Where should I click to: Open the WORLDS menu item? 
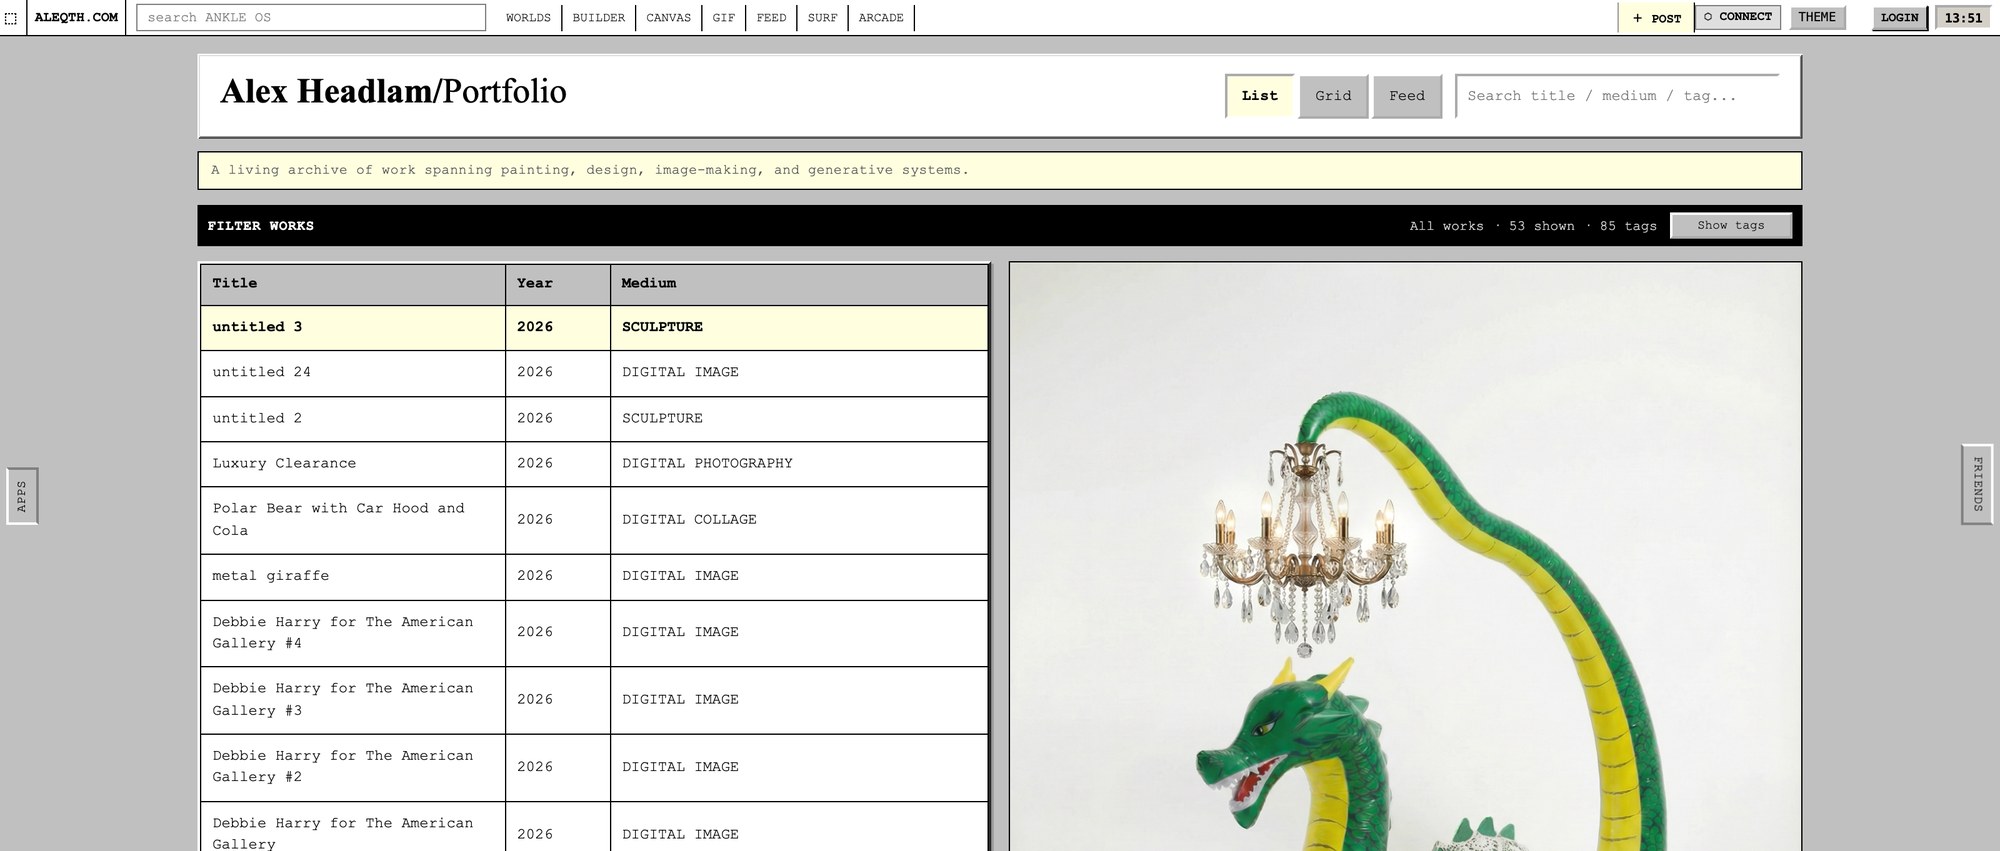coord(528,18)
